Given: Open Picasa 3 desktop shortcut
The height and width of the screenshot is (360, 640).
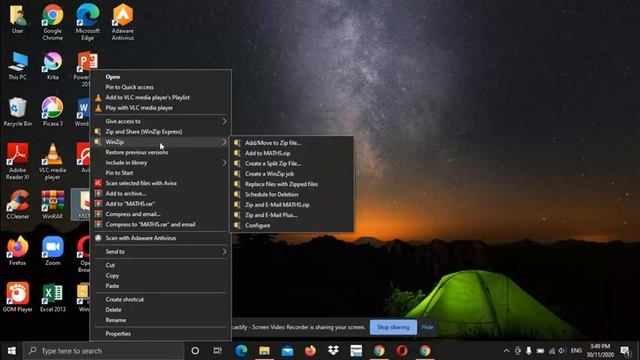Looking at the screenshot, I should click(x=53, y=112).
